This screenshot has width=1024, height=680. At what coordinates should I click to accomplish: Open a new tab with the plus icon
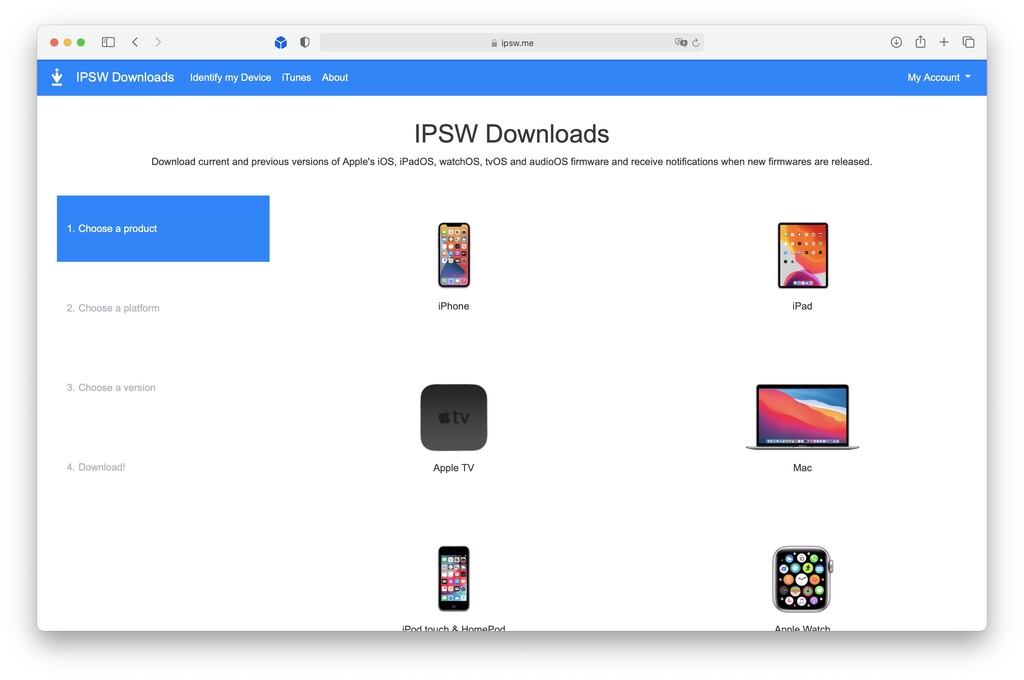pos(944,42)
